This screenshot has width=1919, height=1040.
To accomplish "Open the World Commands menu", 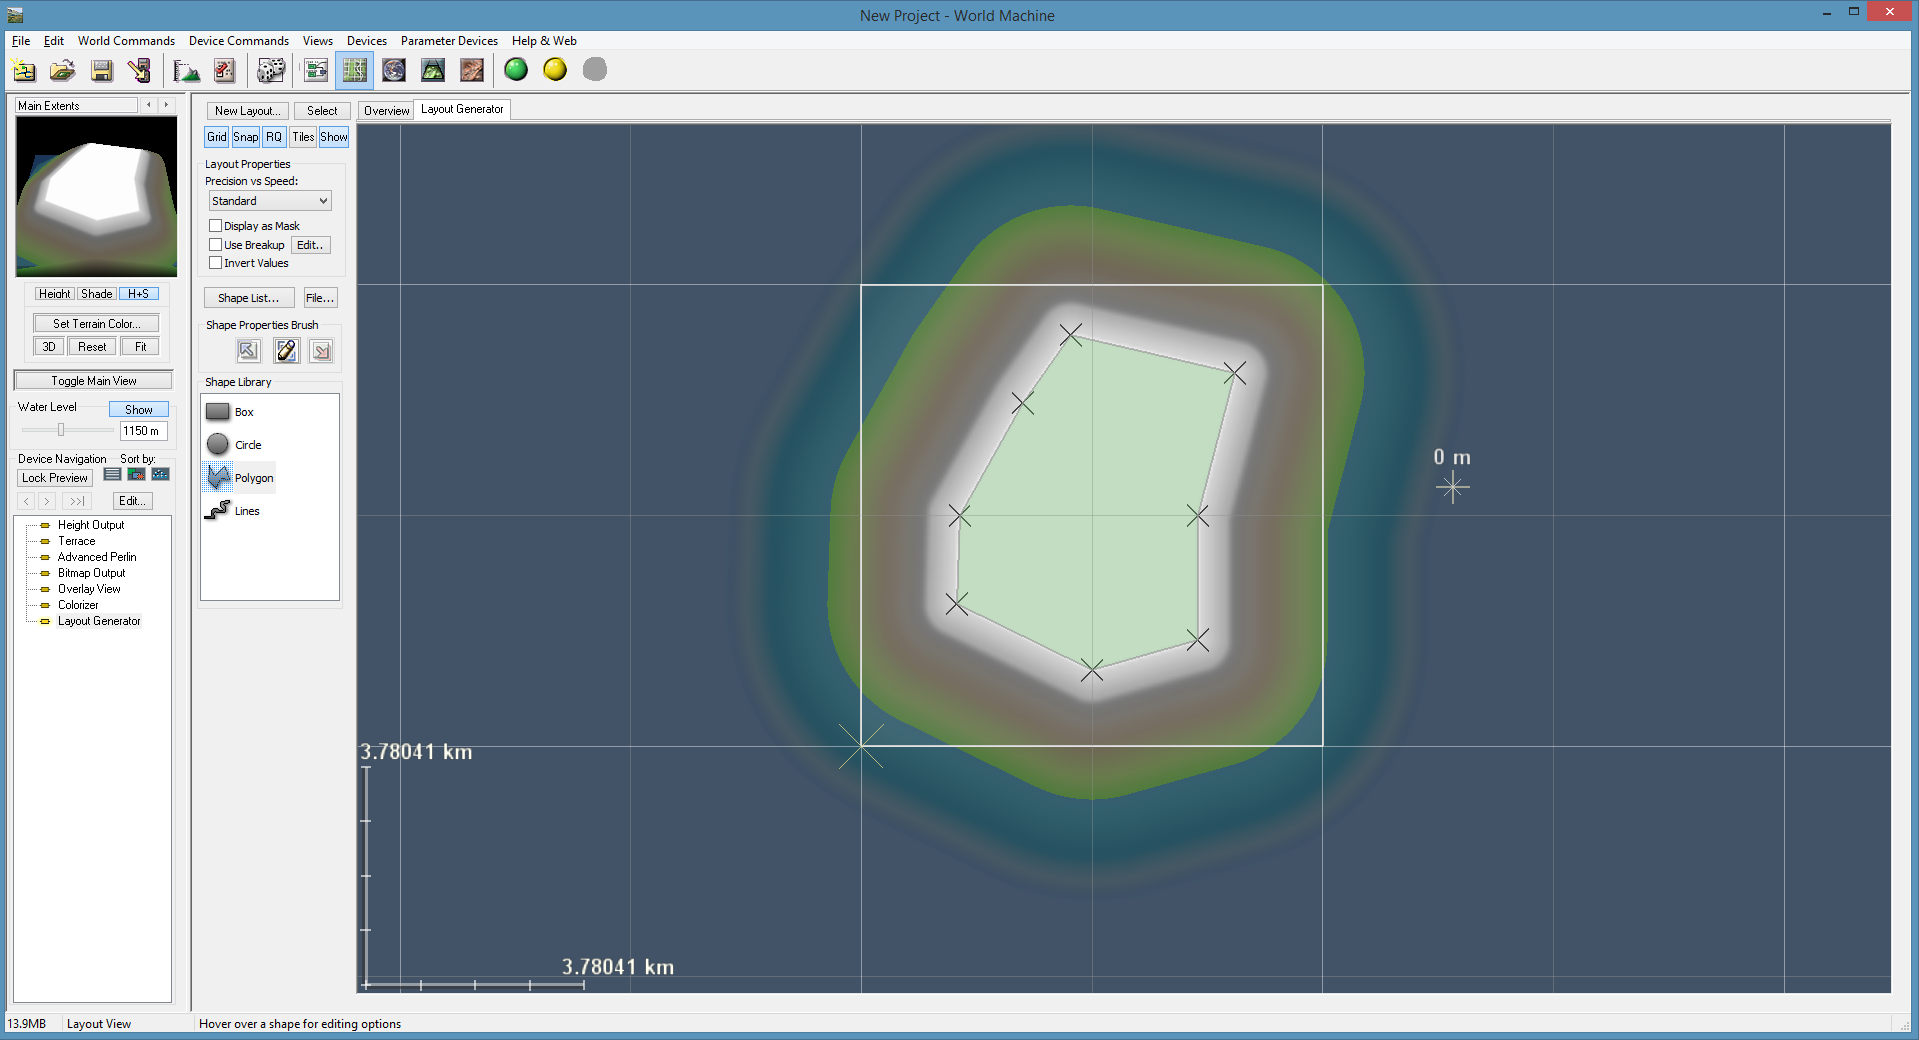I will tap(126, 41).
